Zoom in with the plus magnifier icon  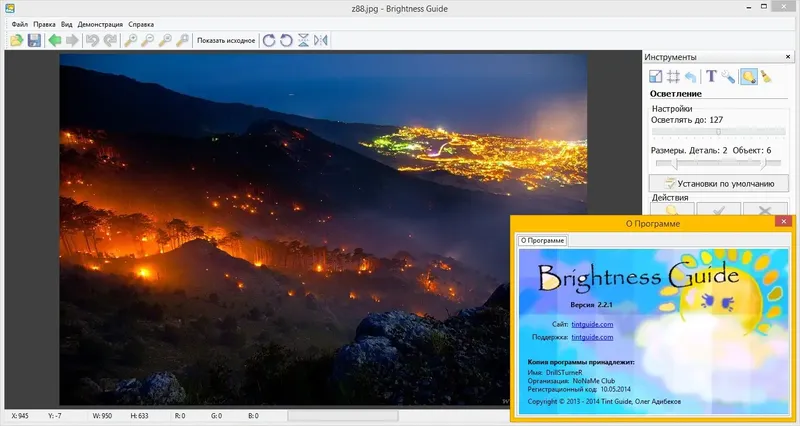[131, 40]
